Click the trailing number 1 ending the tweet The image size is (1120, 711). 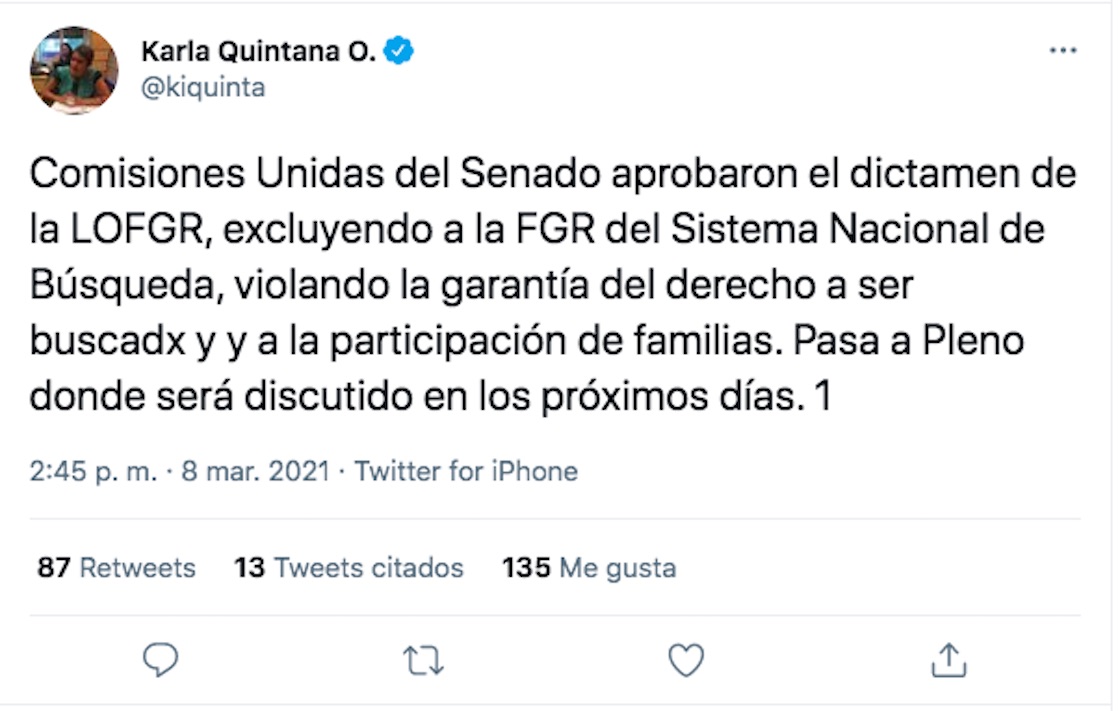(823, 398)
